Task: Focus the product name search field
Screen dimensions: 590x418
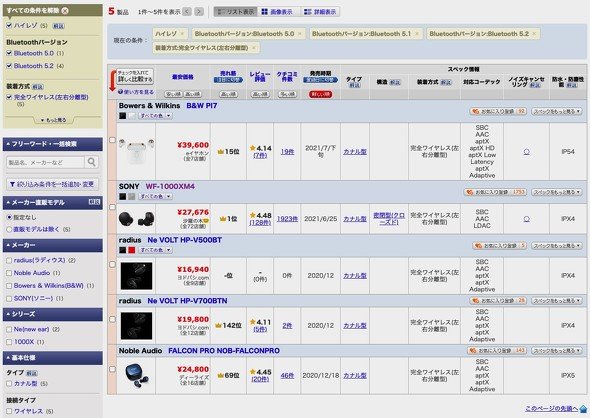Action: [x=45, y=162]
